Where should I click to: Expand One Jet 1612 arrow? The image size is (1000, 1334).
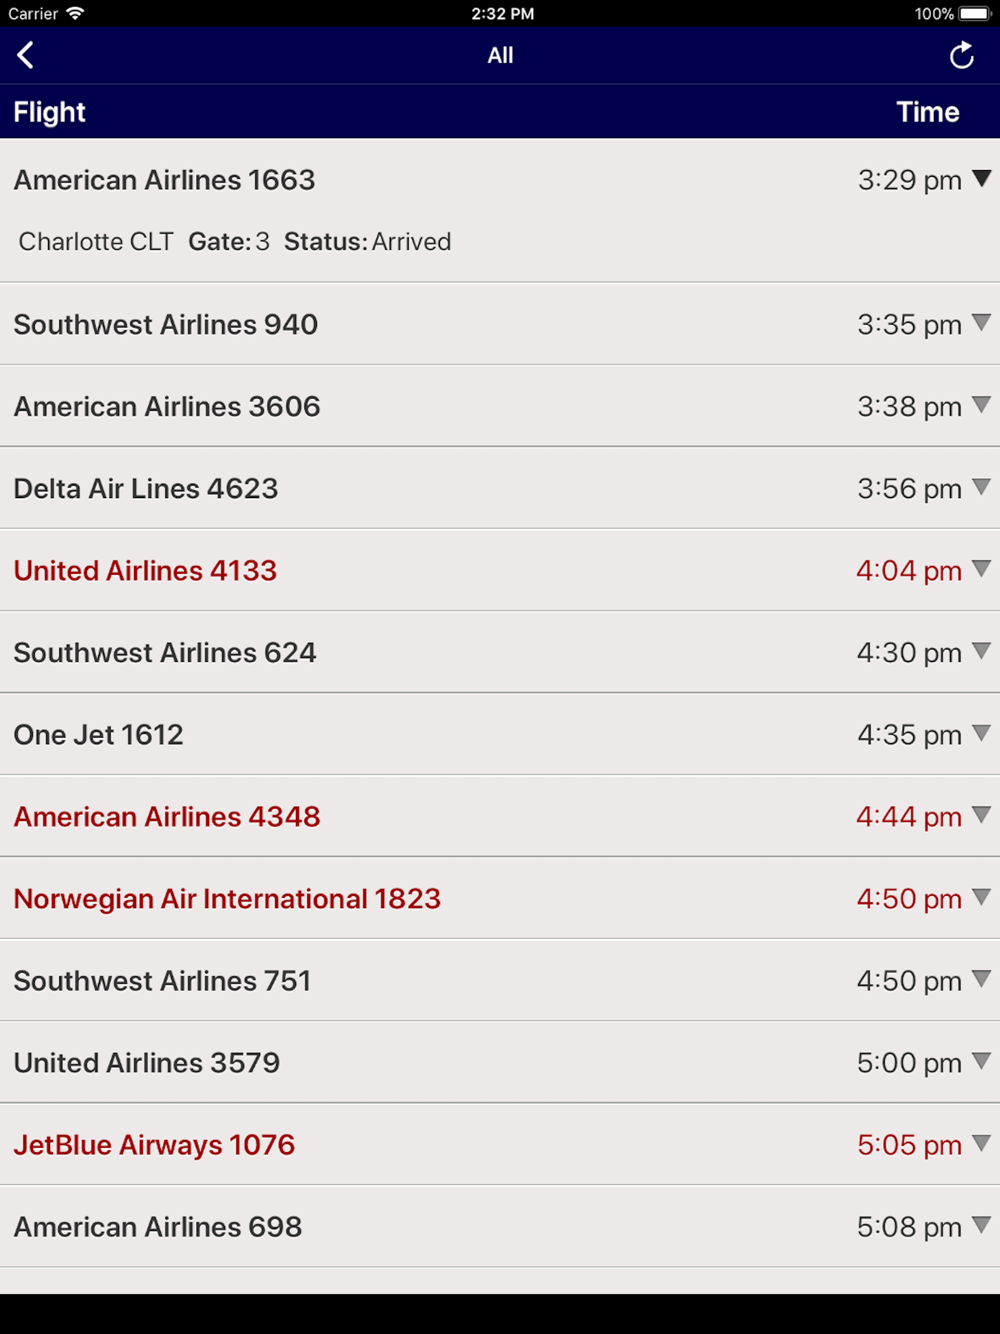coord(981,733)
